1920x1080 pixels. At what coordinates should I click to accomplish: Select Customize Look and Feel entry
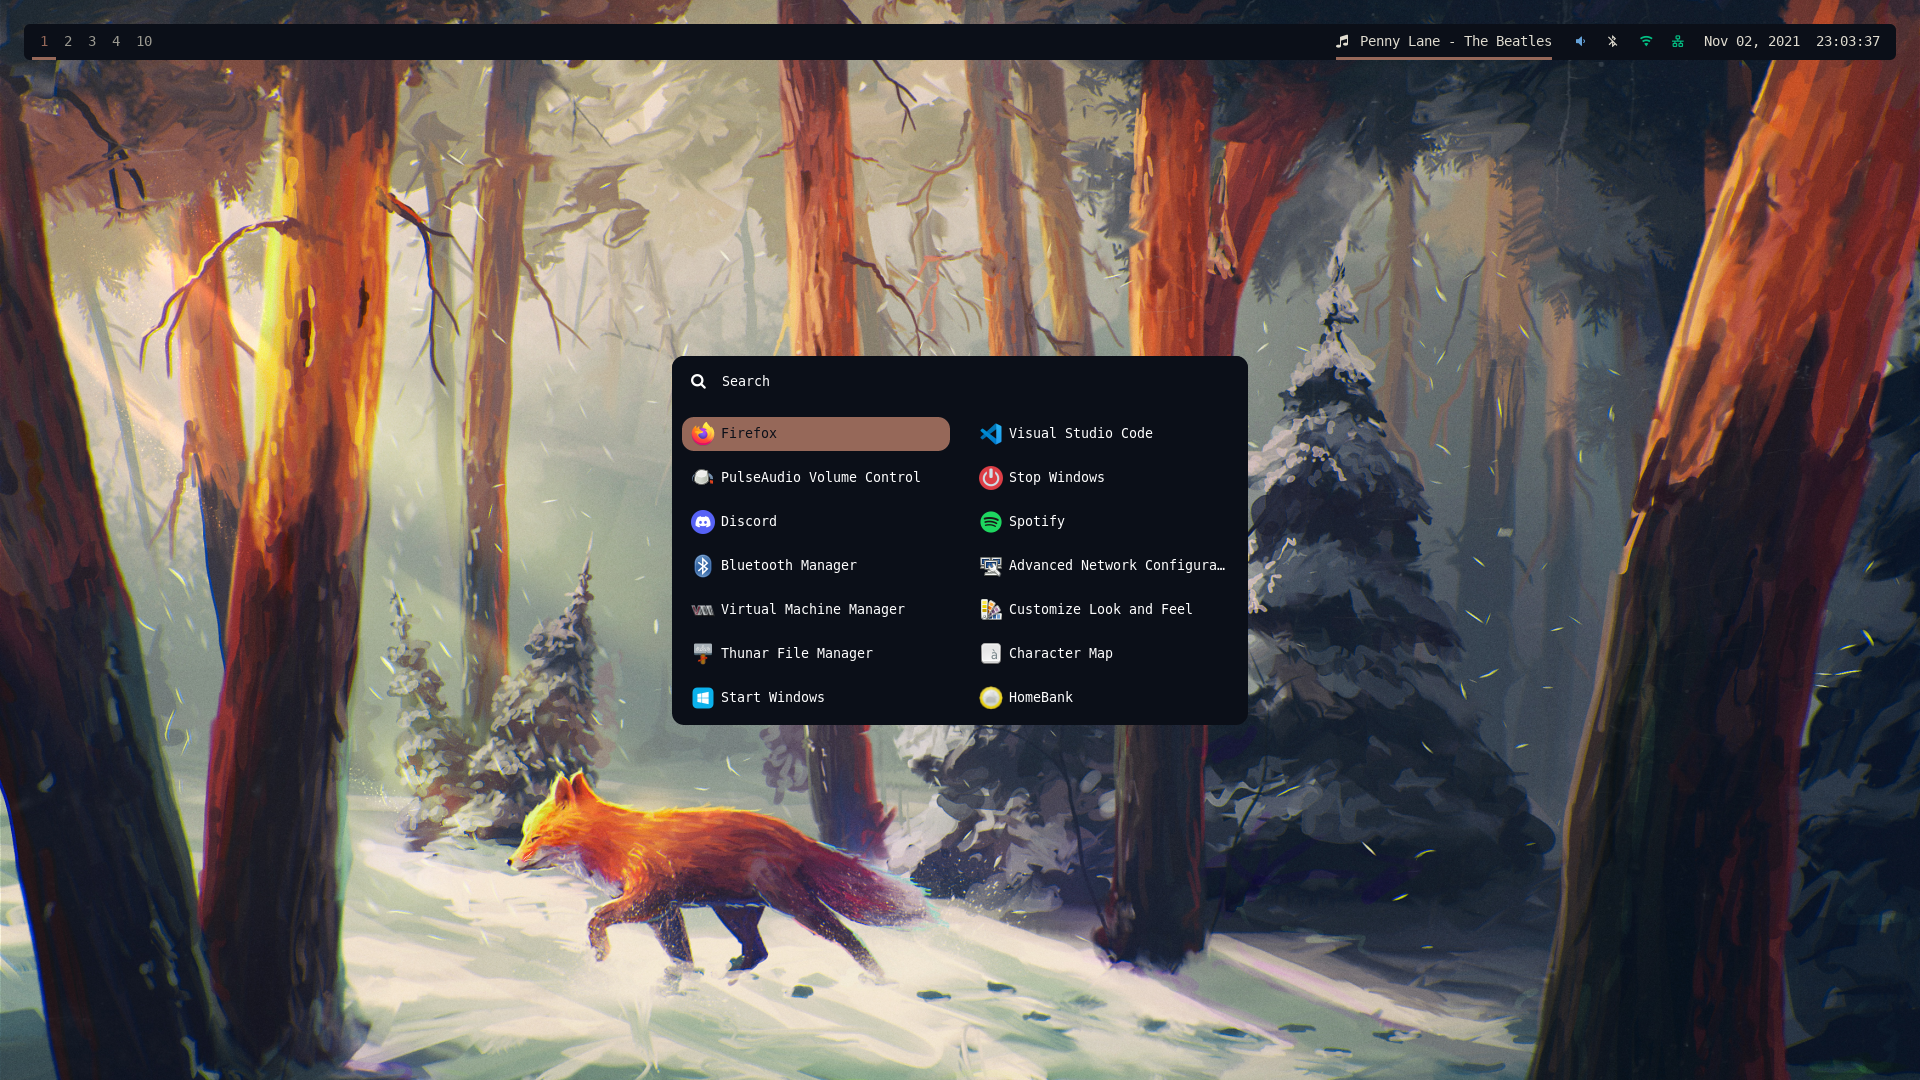1100,609
